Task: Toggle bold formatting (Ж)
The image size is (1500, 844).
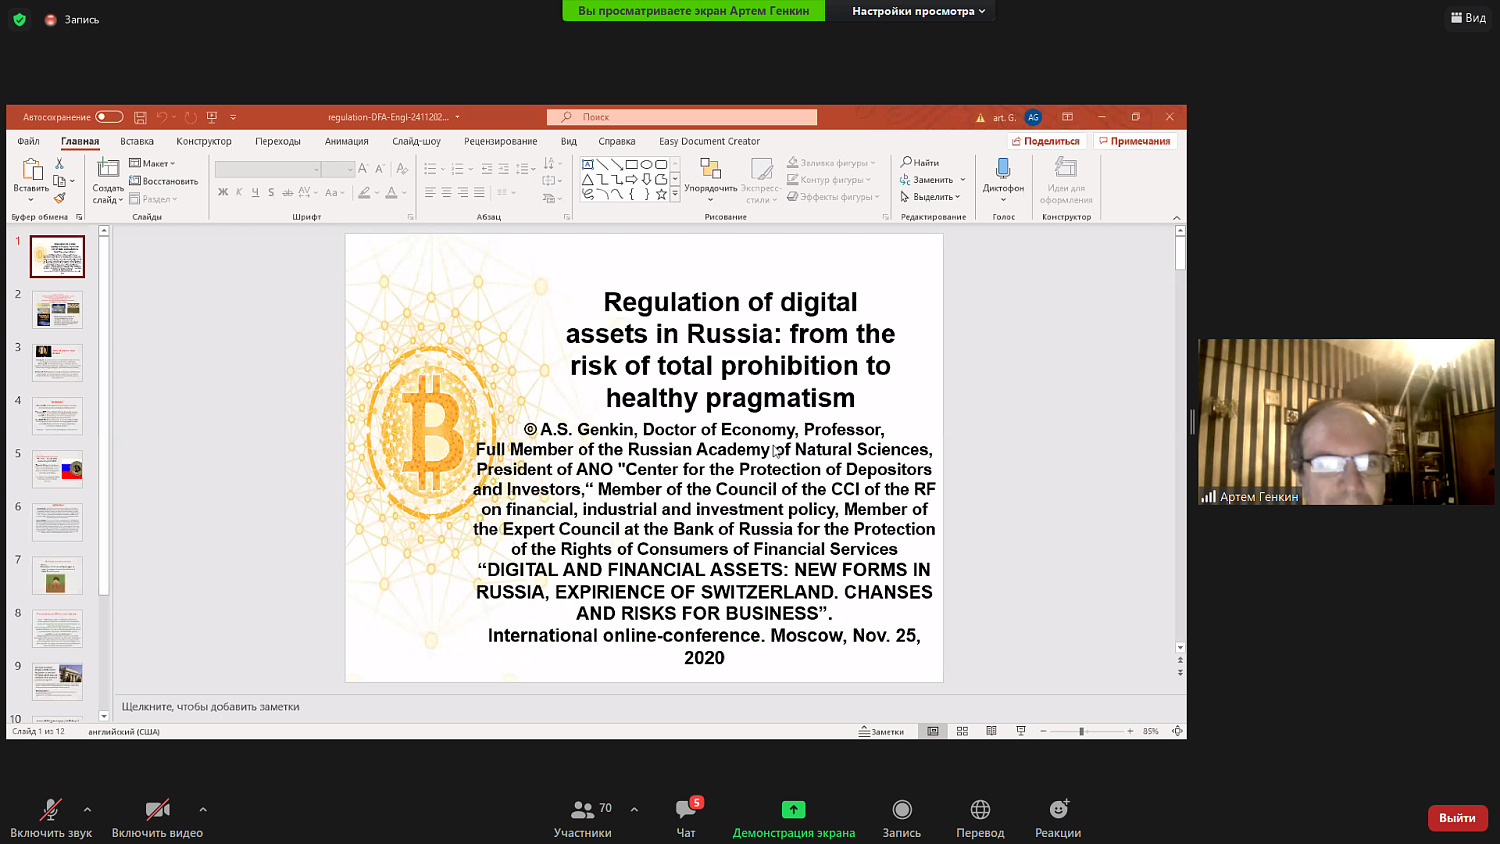Action: (223, 192)
